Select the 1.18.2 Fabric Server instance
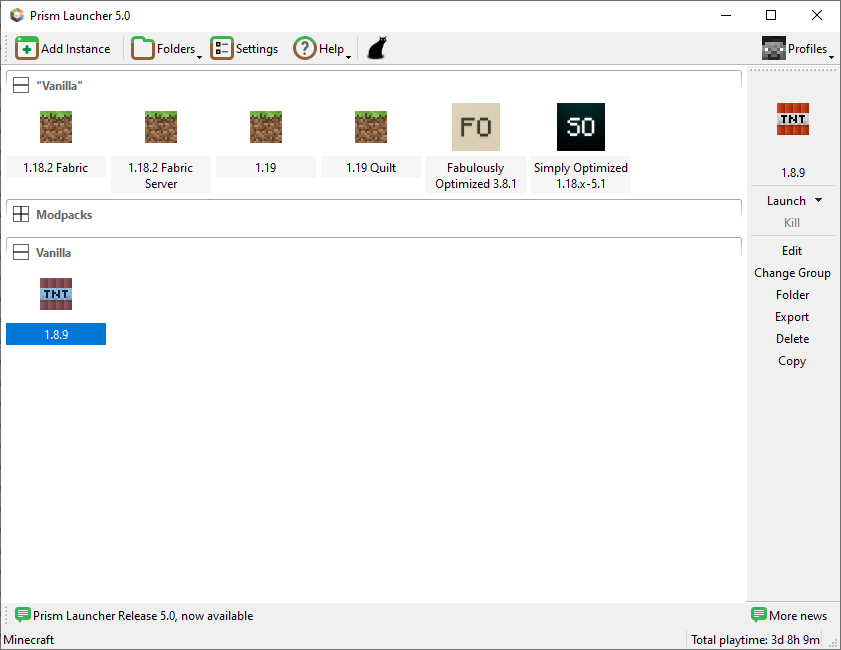Viewport: 841px width, 650px height. (160, 127)
